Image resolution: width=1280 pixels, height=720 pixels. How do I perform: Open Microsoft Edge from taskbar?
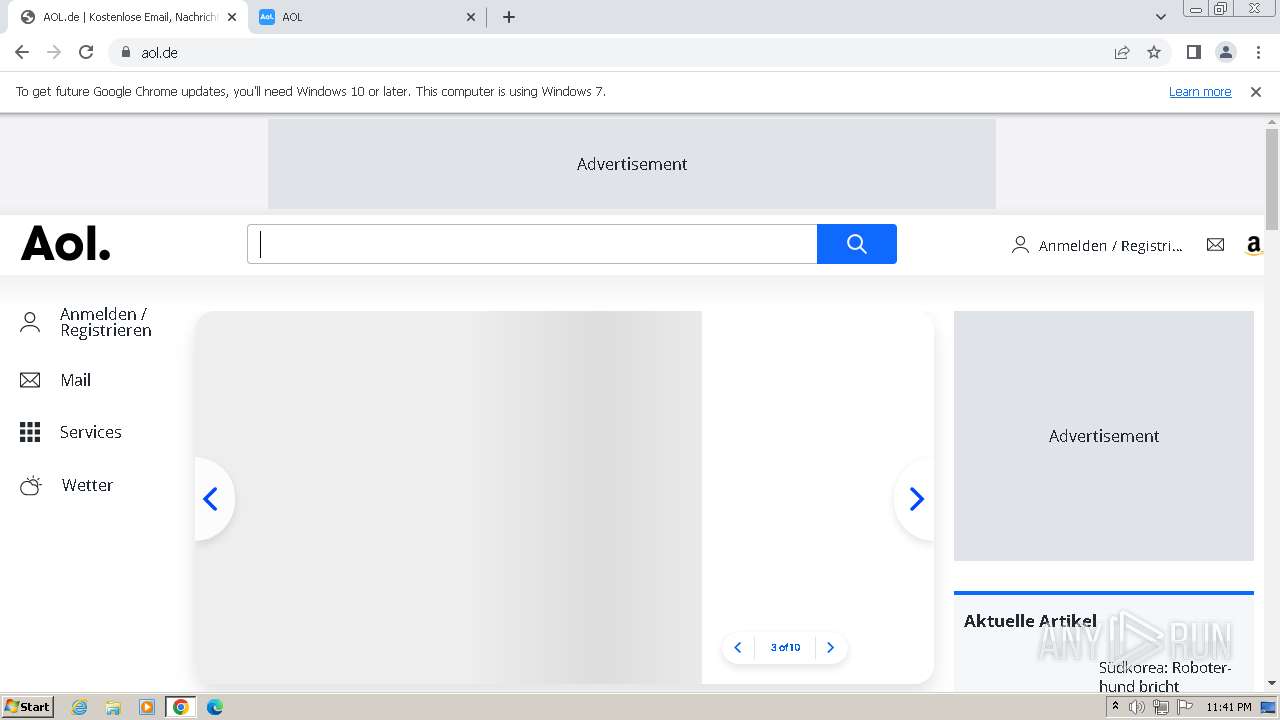click(x=215, y=707)
